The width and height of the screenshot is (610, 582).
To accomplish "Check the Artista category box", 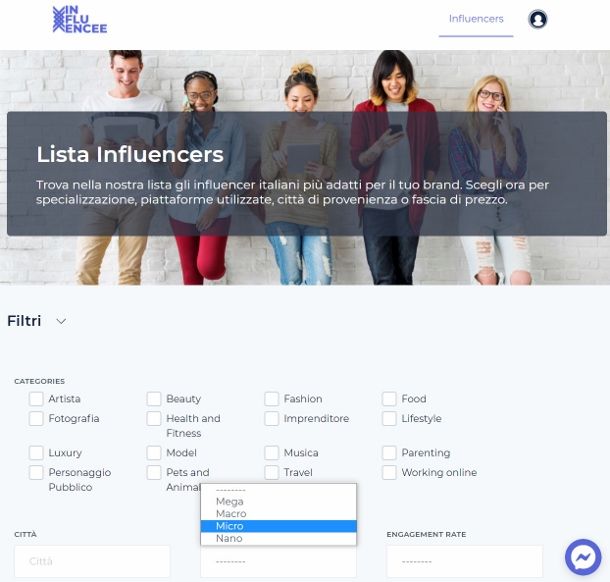I will coord(36,399).
